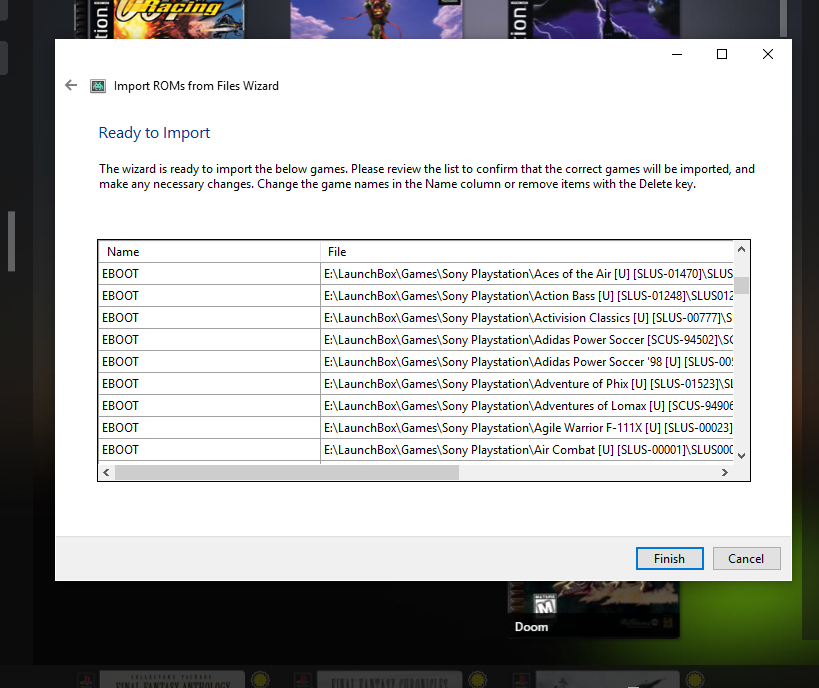Select the Agile Warrior F-111X file path
This screenshot has width=819, height=688.
point(526,427)
